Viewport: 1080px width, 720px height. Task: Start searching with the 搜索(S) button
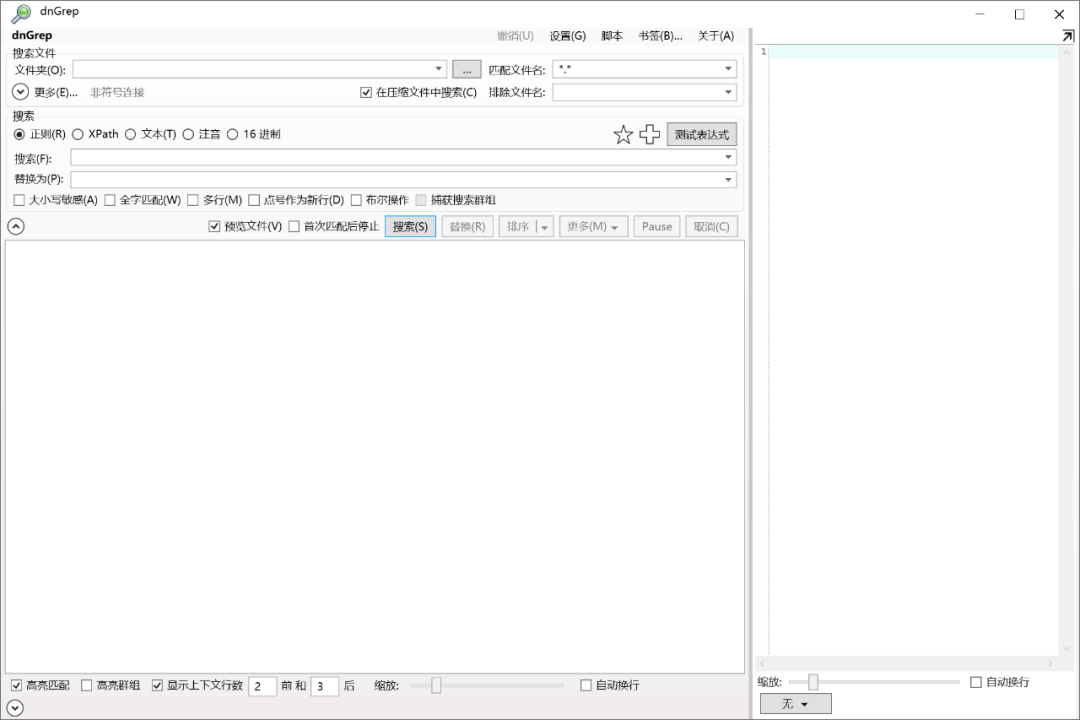pos(410,226)
